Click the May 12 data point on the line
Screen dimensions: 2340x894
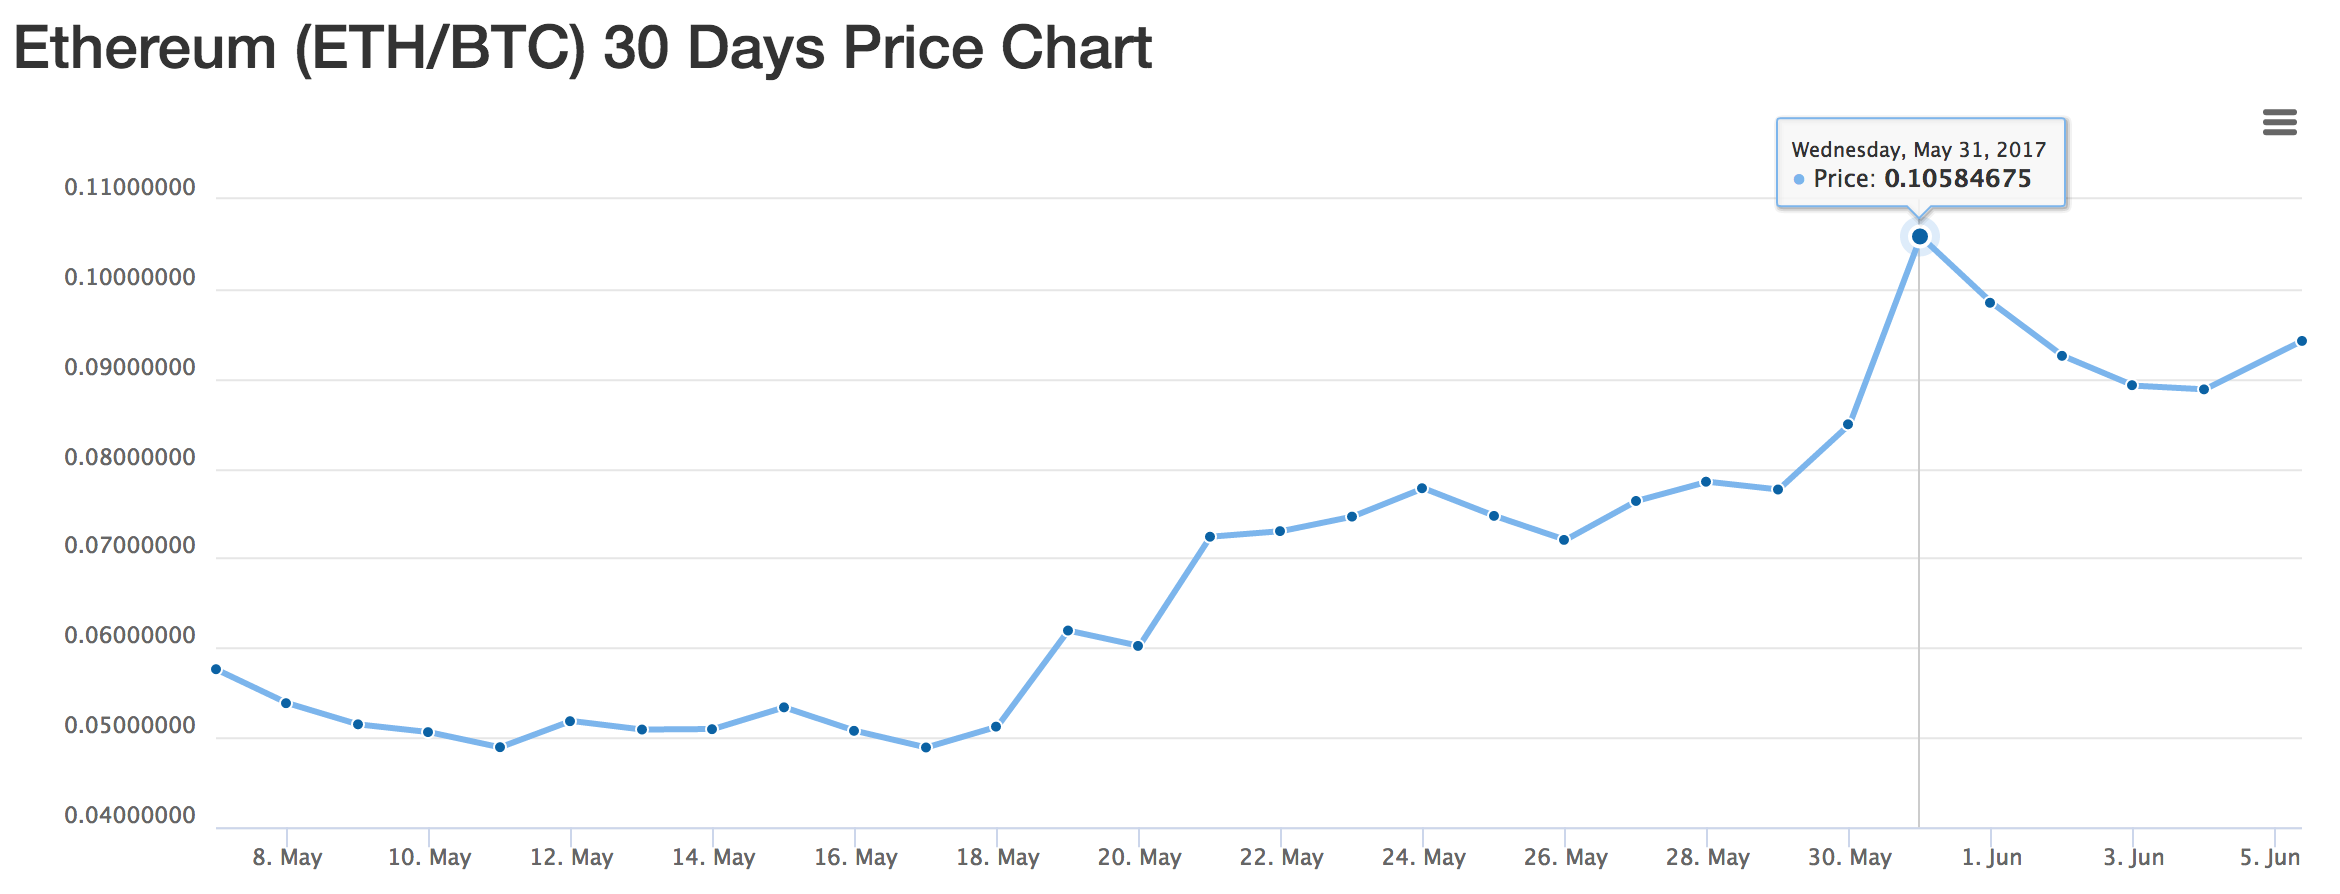click(570, 721)
